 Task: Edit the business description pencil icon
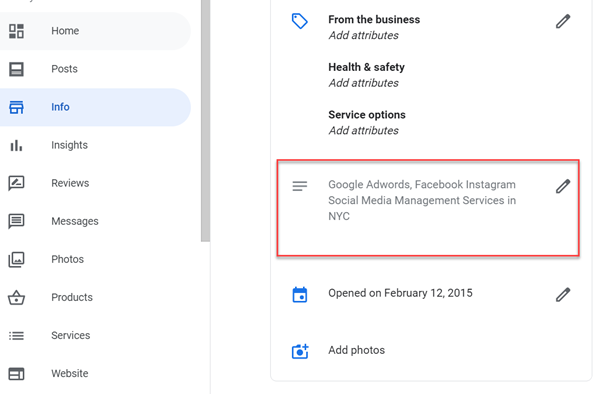click(563, 186)
